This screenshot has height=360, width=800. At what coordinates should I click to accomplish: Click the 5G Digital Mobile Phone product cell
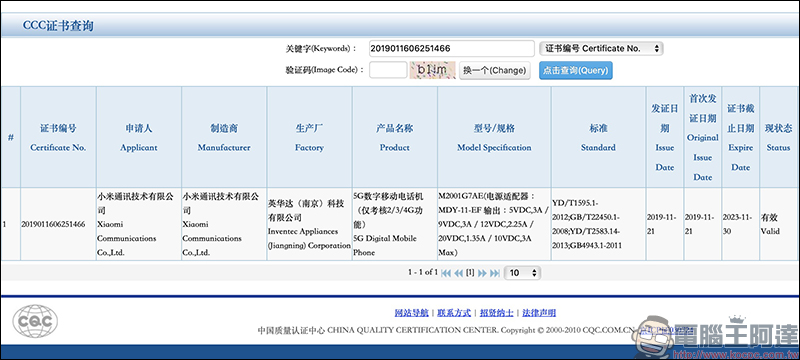click(394, 224)
